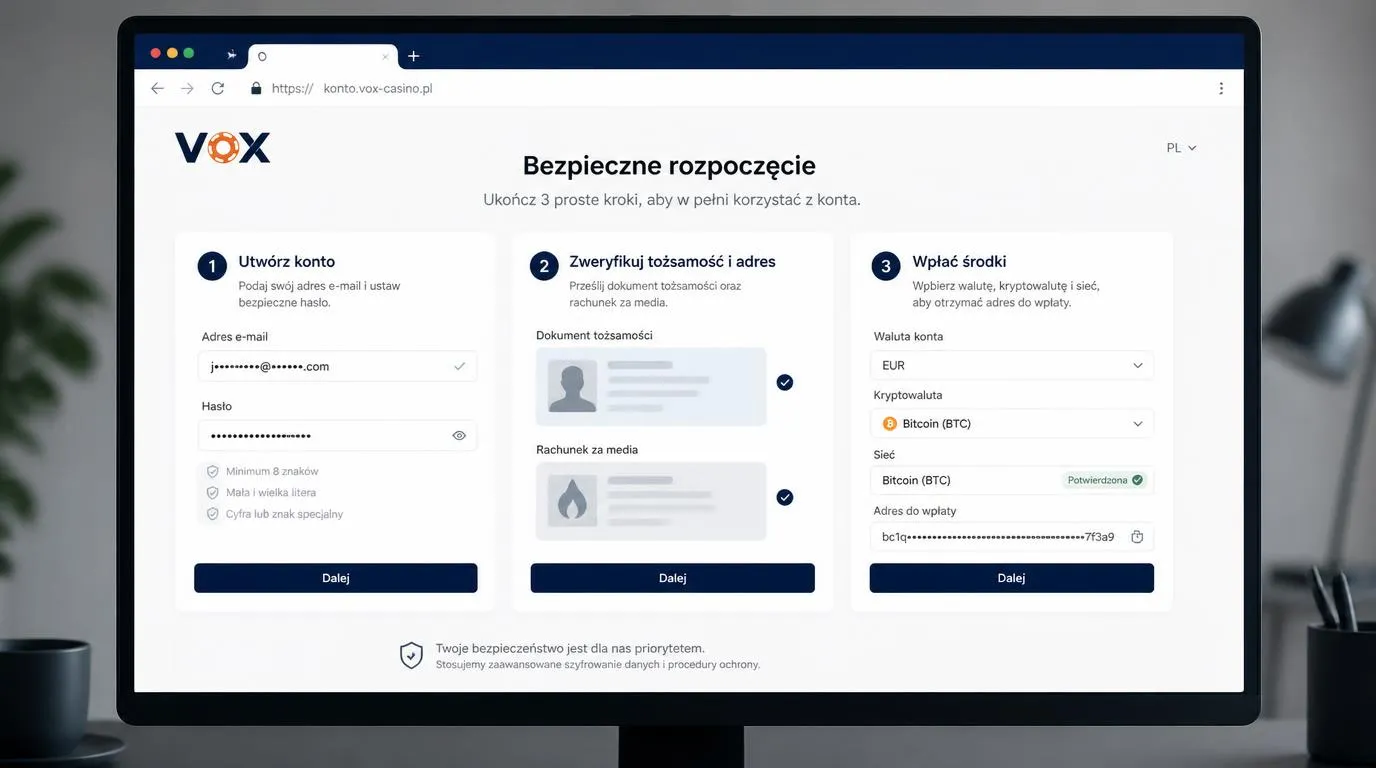Click the Bezpieczne rozpoczęcie heading

tap(669, 165)
